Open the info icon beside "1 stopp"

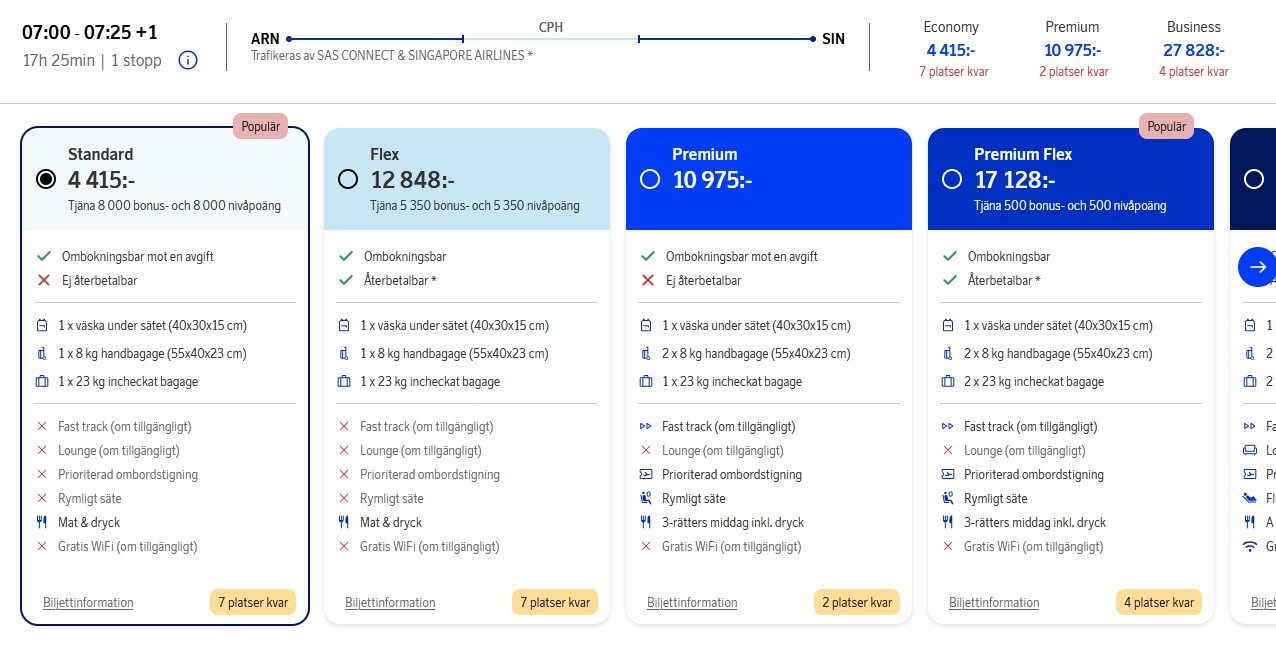pos(188,60)
